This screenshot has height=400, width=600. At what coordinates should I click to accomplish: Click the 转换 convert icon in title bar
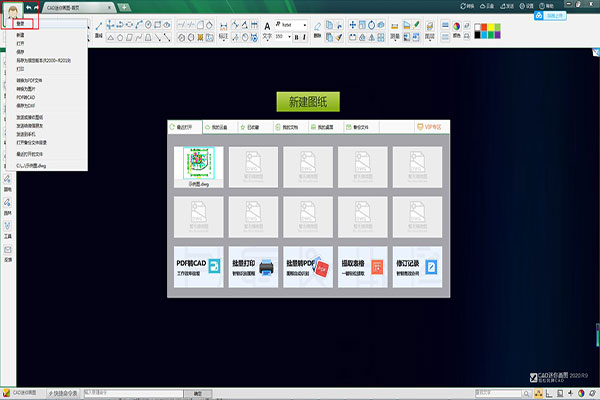[x=467, y=6]
